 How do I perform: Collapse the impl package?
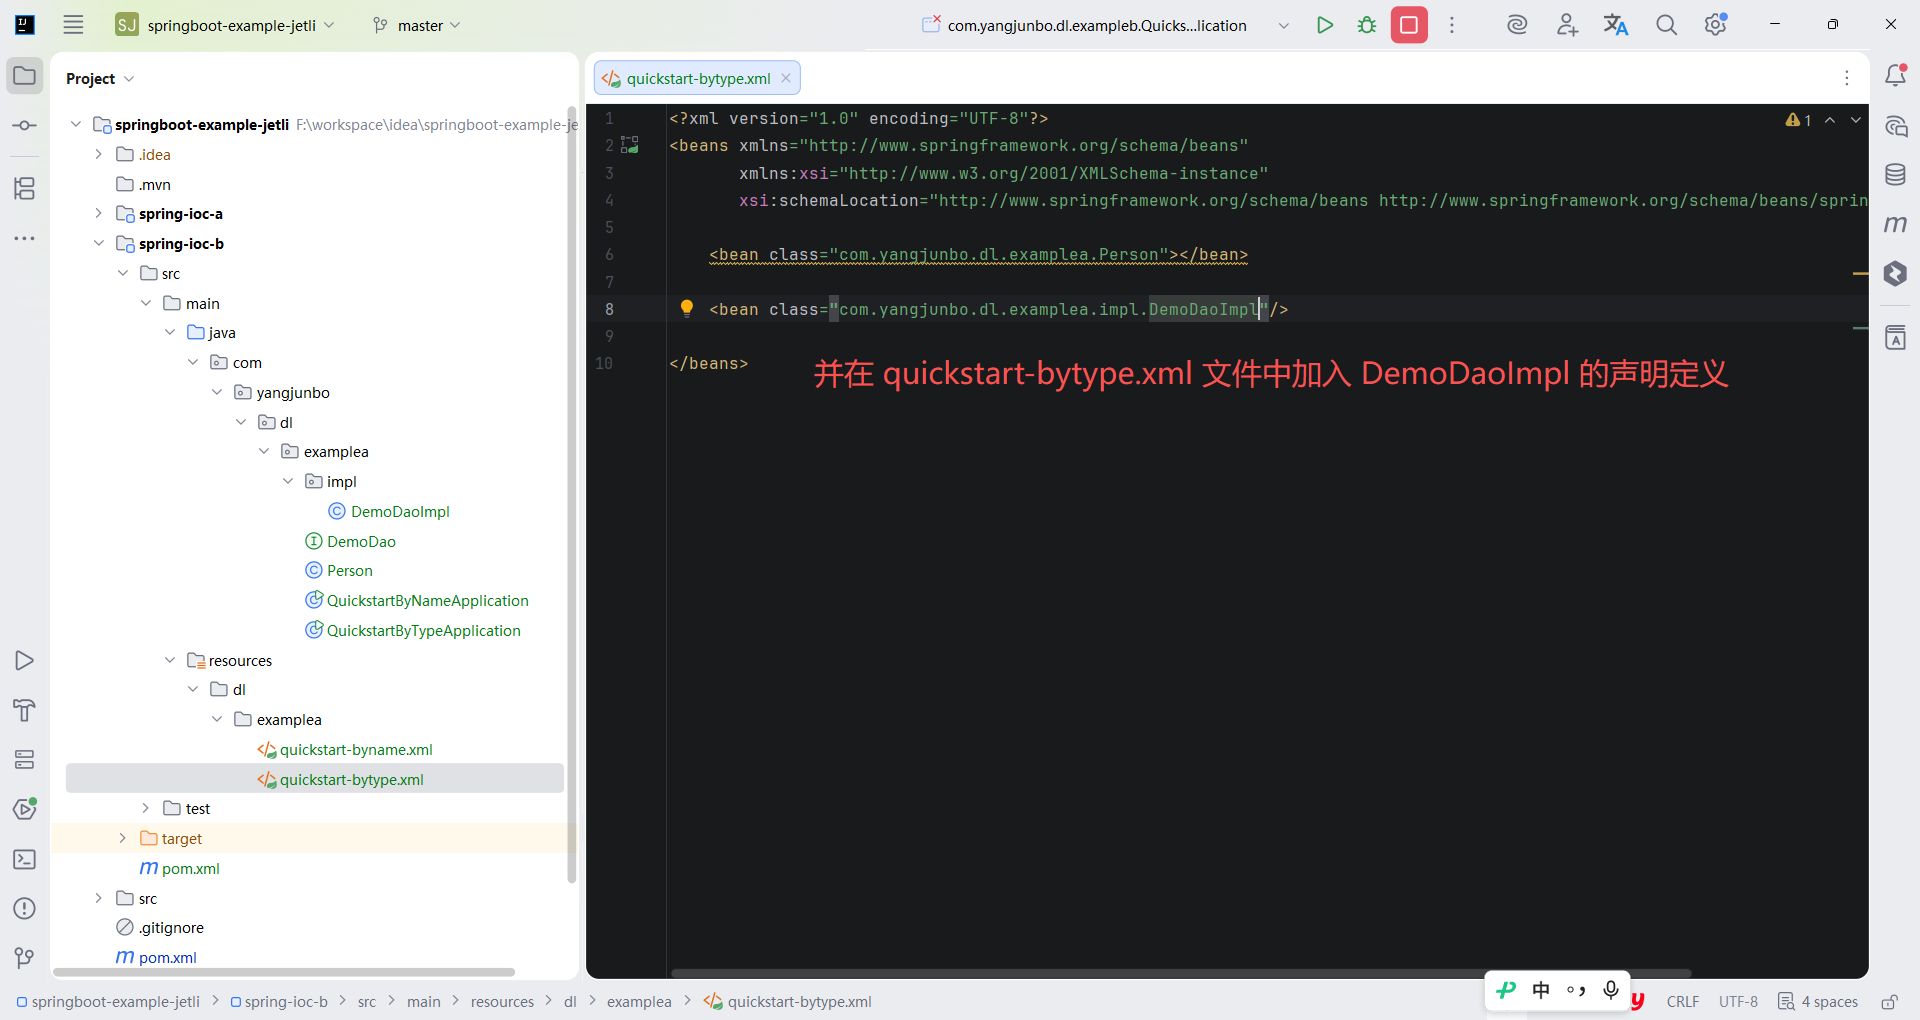point(288,481)
